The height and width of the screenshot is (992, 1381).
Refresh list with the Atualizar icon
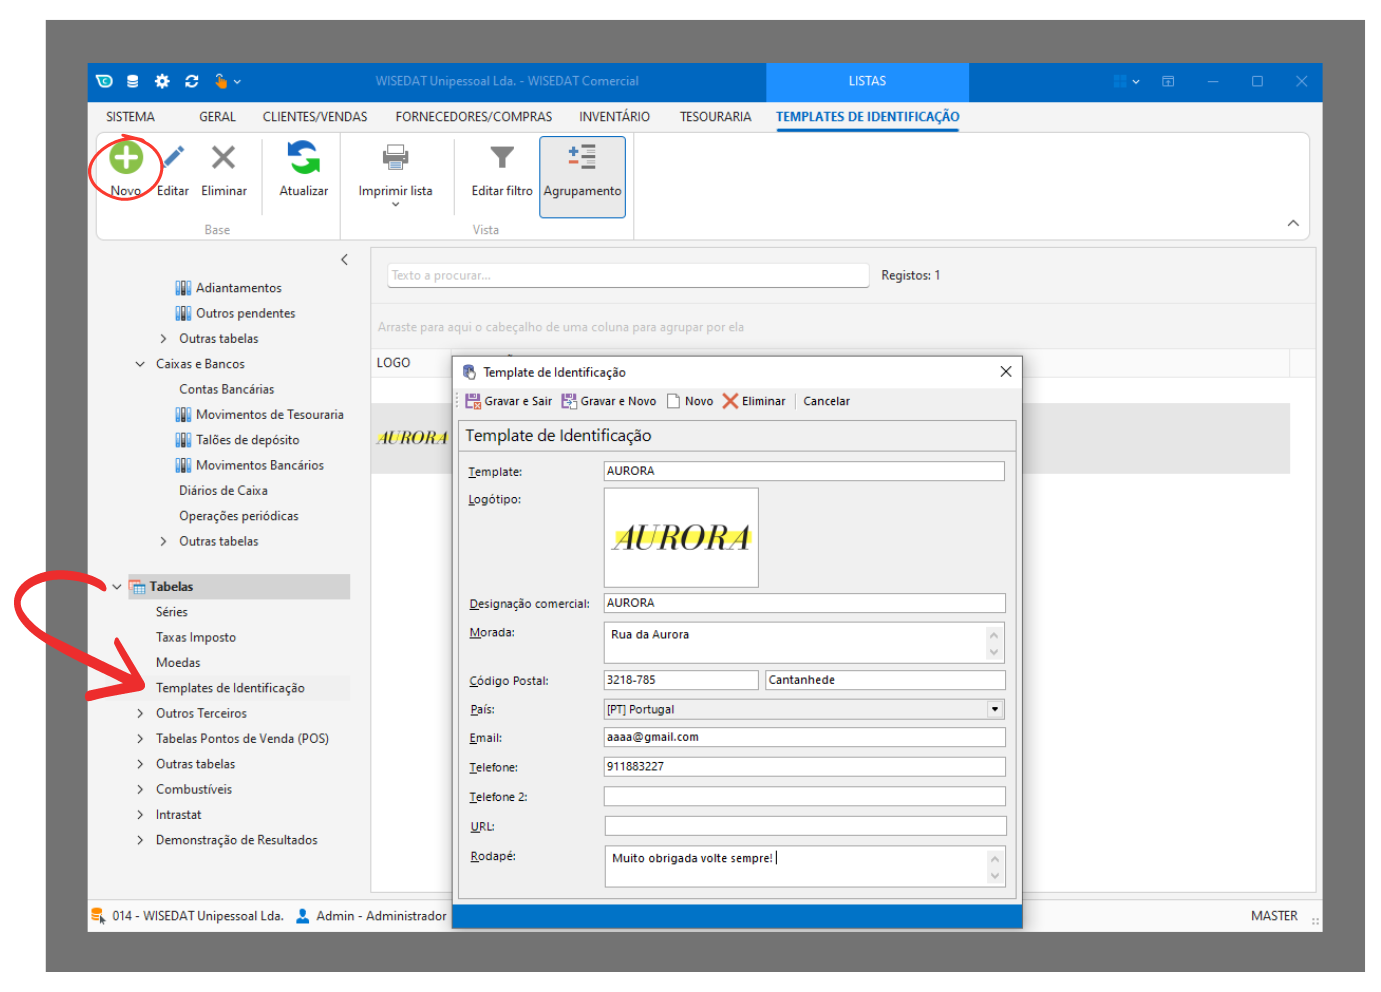coord(303,158)
